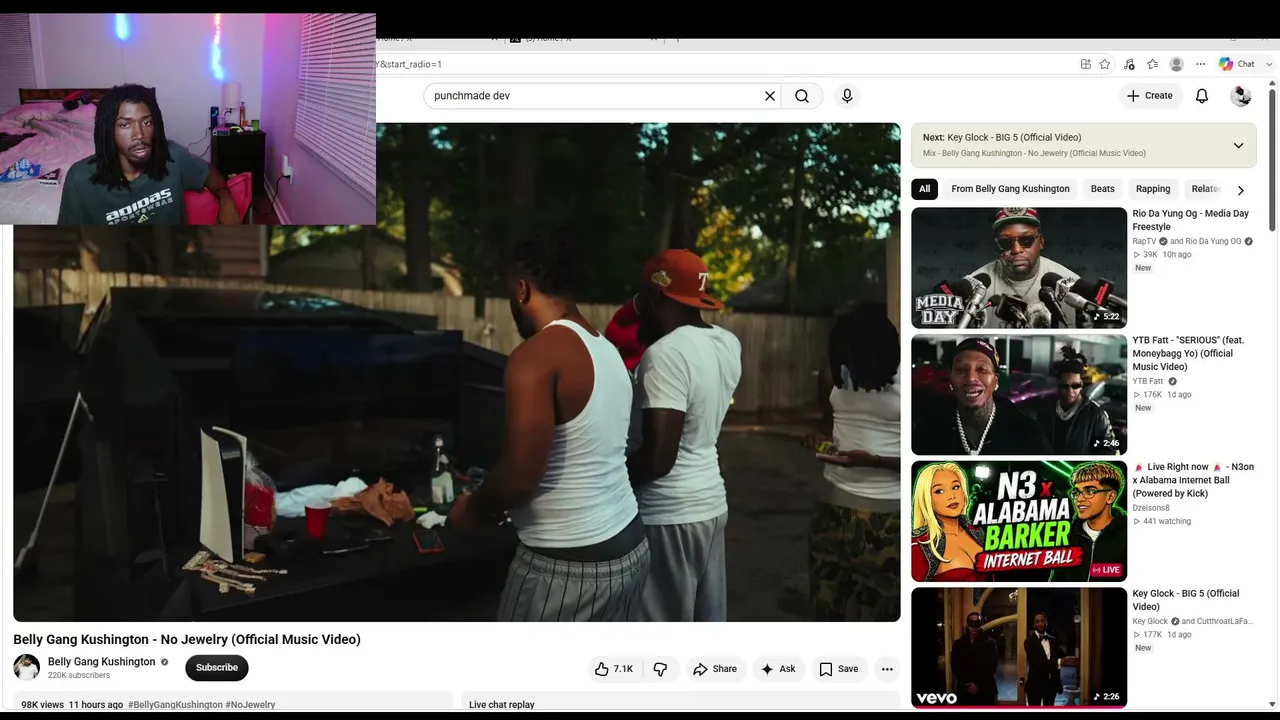Viewport: 1280px width, 720px height.
Task: Open Rio Da Yung Og Media Day thumbnail
Action: coord(1019,268)
